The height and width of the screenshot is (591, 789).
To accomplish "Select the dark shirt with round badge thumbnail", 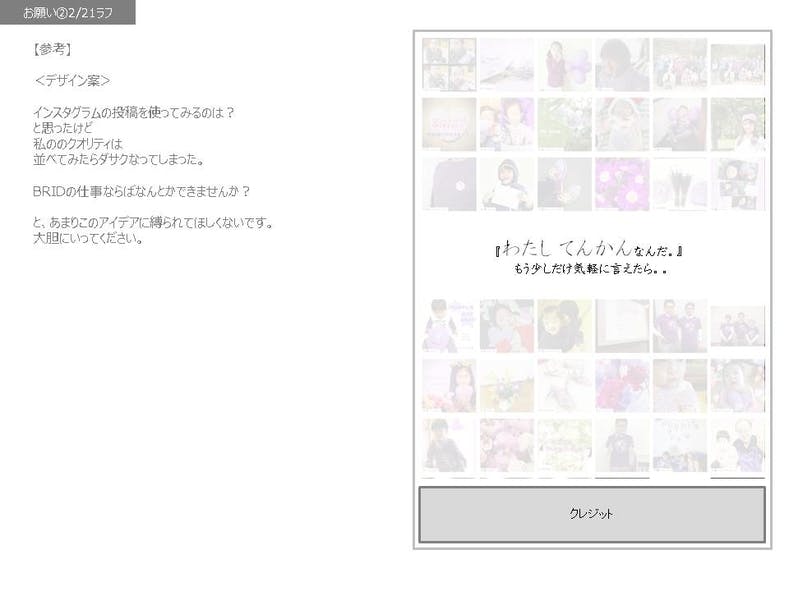I will tap(448, 183).
